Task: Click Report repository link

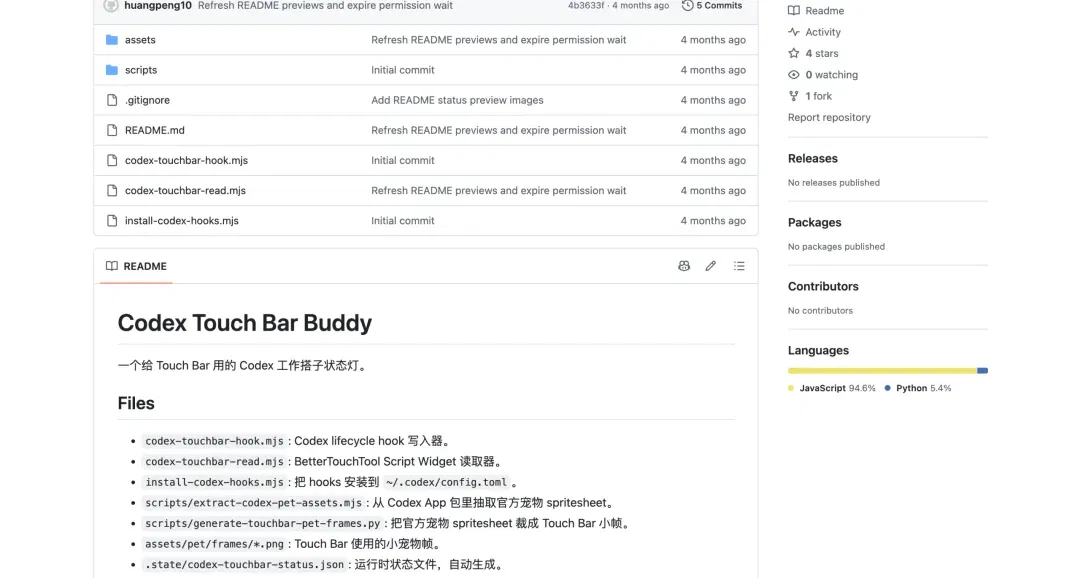Action: tap(829, 118)
